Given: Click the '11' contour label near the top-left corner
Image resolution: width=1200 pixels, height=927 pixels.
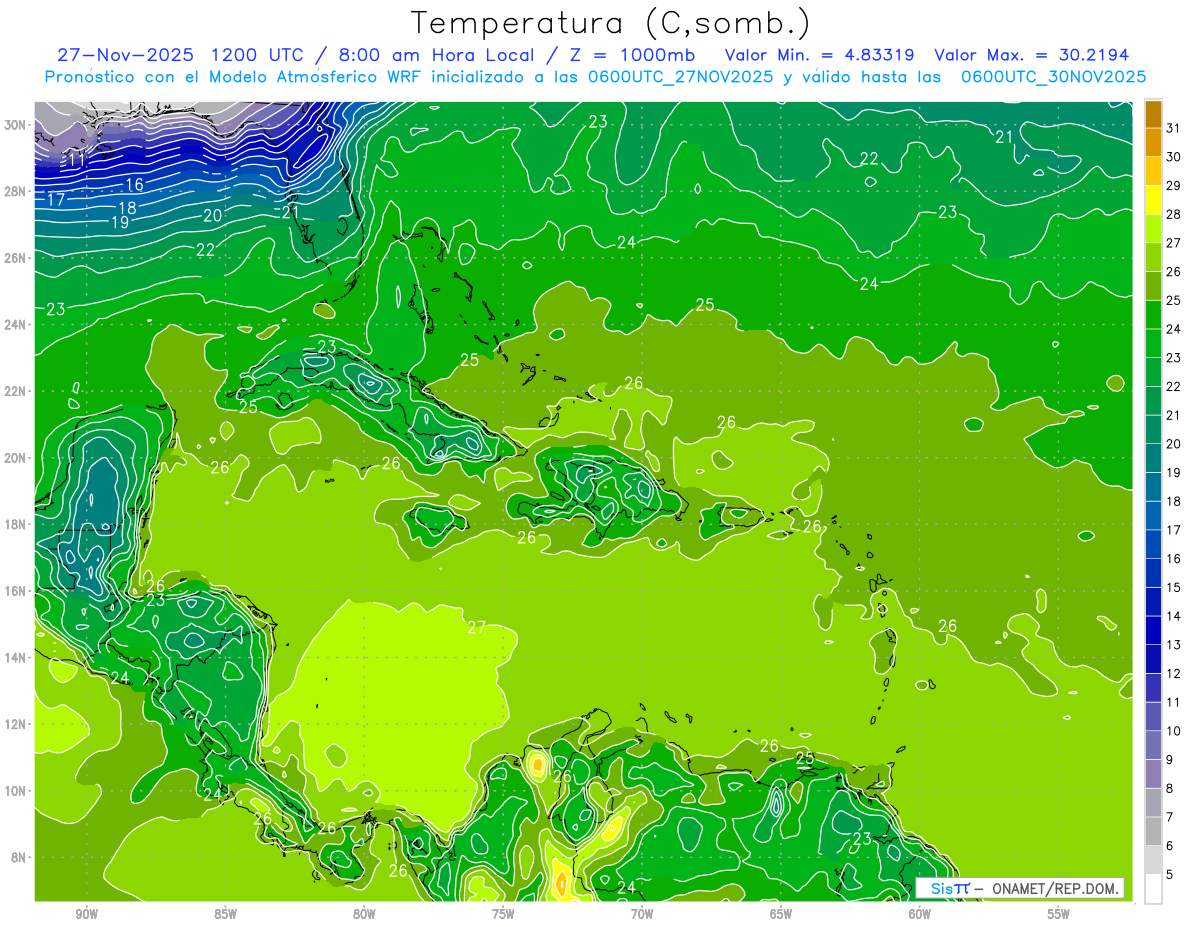Looking at the screenshot, I should (76, 160).
